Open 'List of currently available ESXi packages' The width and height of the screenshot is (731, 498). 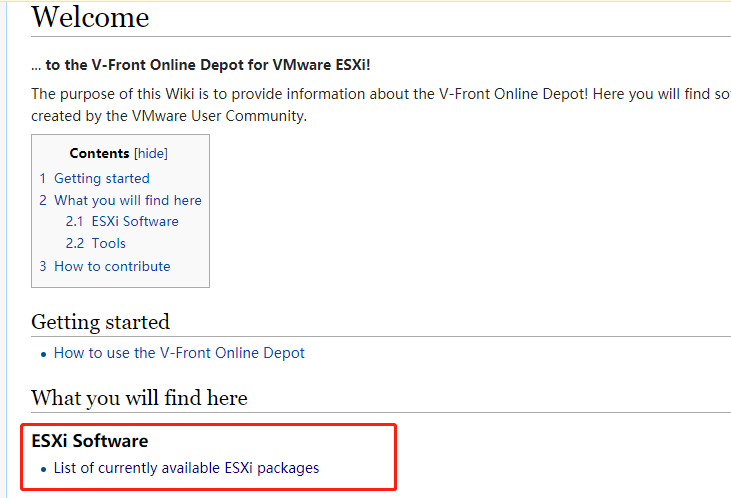pyautogui.click(x=186, y=468)
